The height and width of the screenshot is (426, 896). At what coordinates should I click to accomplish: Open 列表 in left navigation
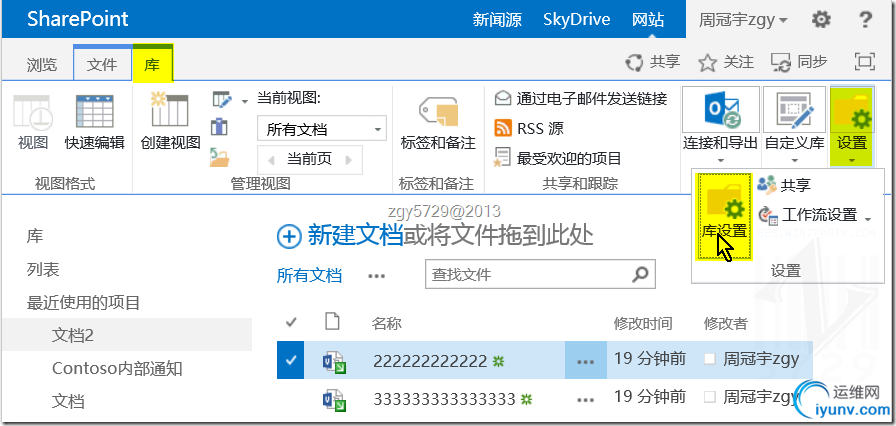[x=43, y=269]
